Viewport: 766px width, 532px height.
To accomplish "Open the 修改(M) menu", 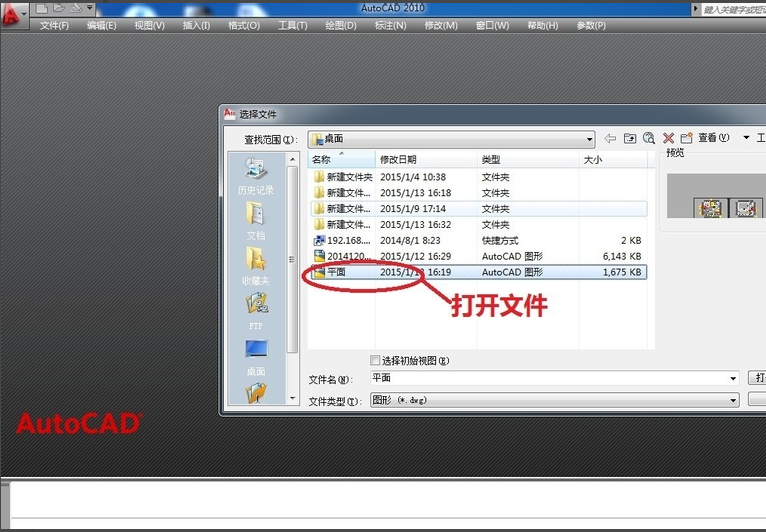I will click(x=441, y=25).
